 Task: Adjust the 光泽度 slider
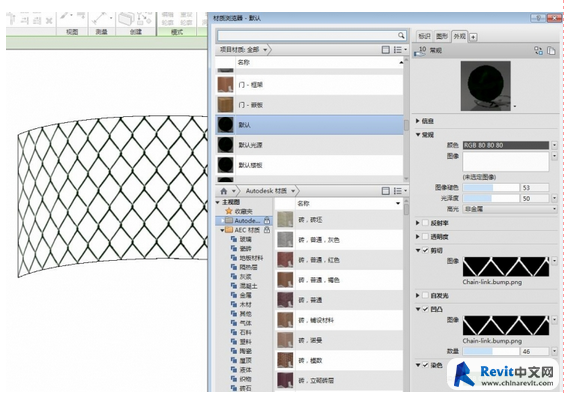(x=491, y=198)
